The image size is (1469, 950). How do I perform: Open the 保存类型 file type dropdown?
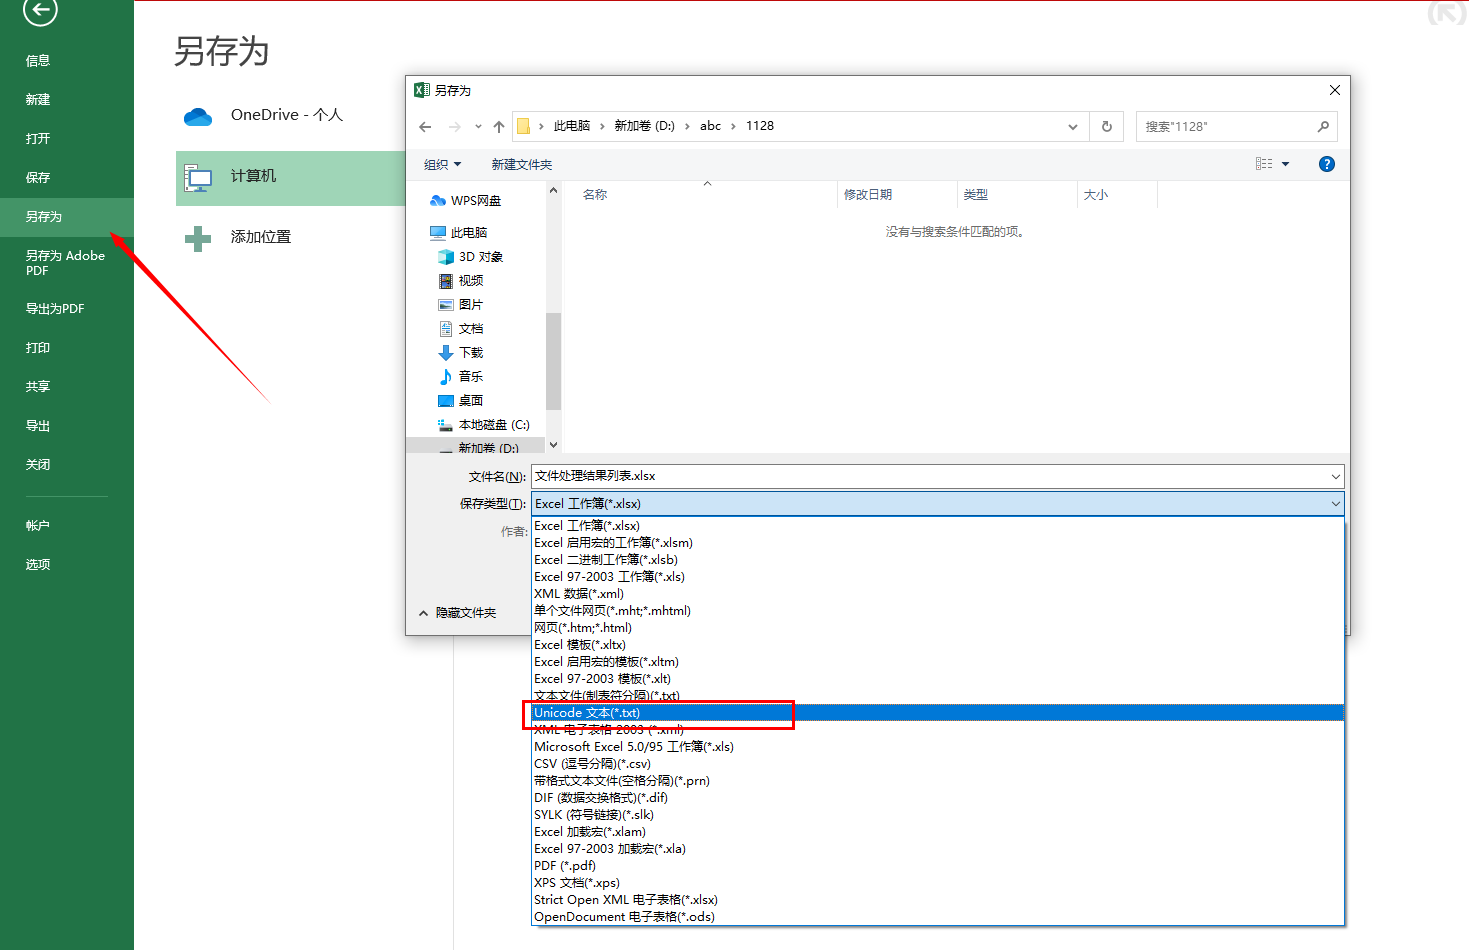coord(1336,503)
